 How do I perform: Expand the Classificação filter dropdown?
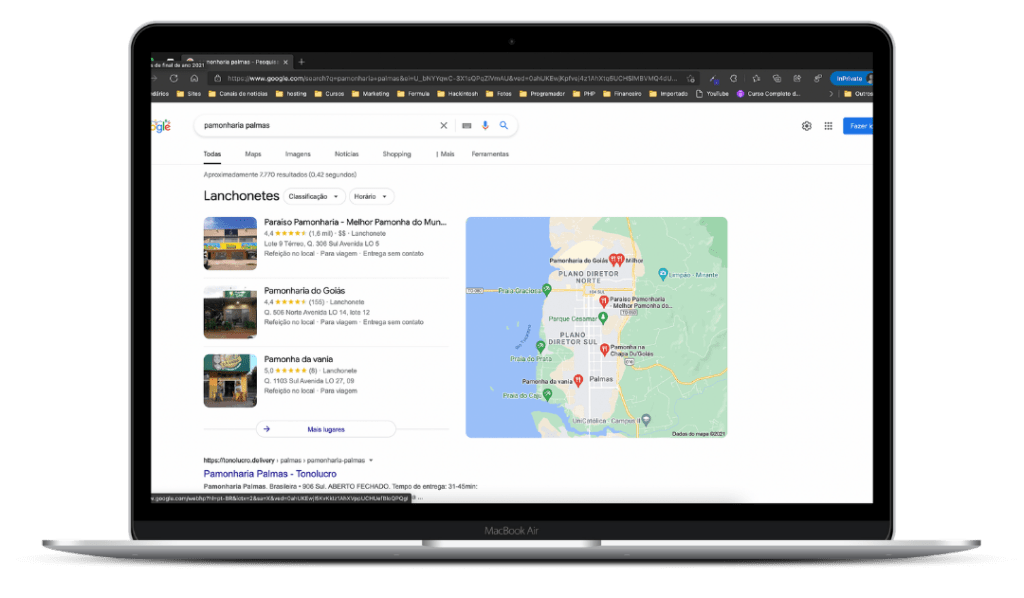coord(313,197)
